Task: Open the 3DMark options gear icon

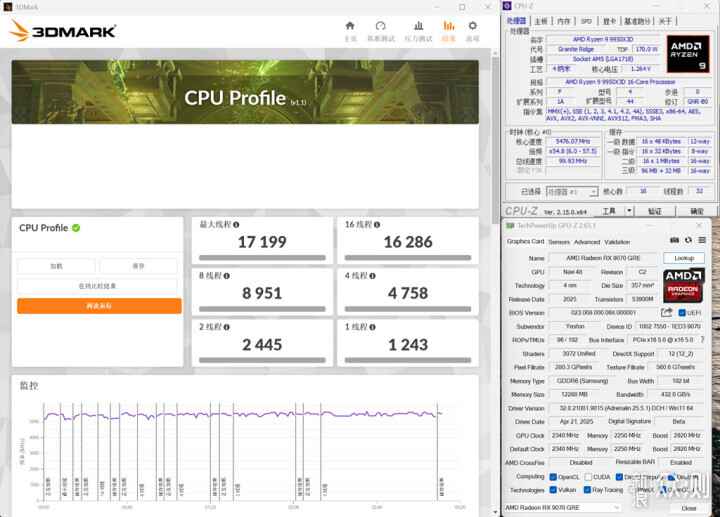Action: 472,26
